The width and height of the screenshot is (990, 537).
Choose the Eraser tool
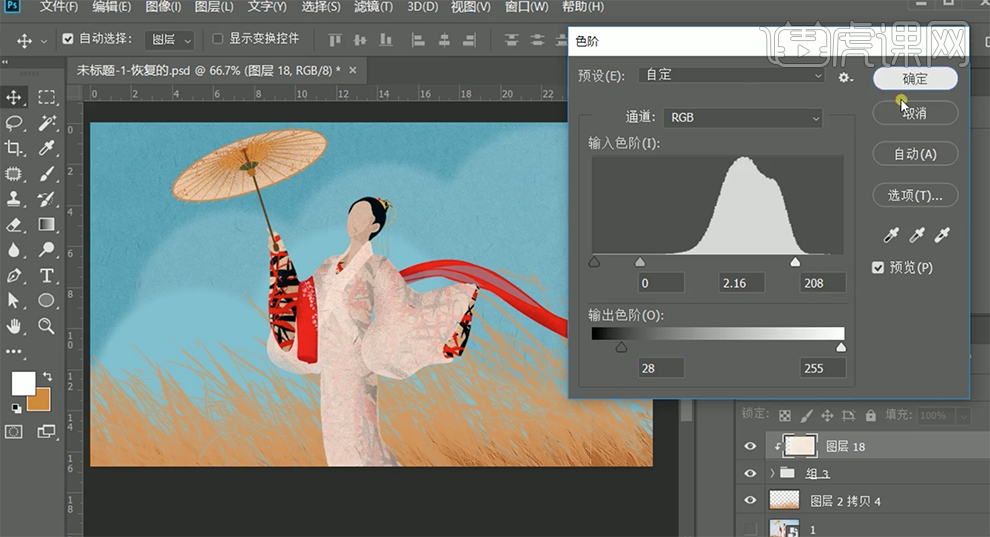click(x=15, y=225)
